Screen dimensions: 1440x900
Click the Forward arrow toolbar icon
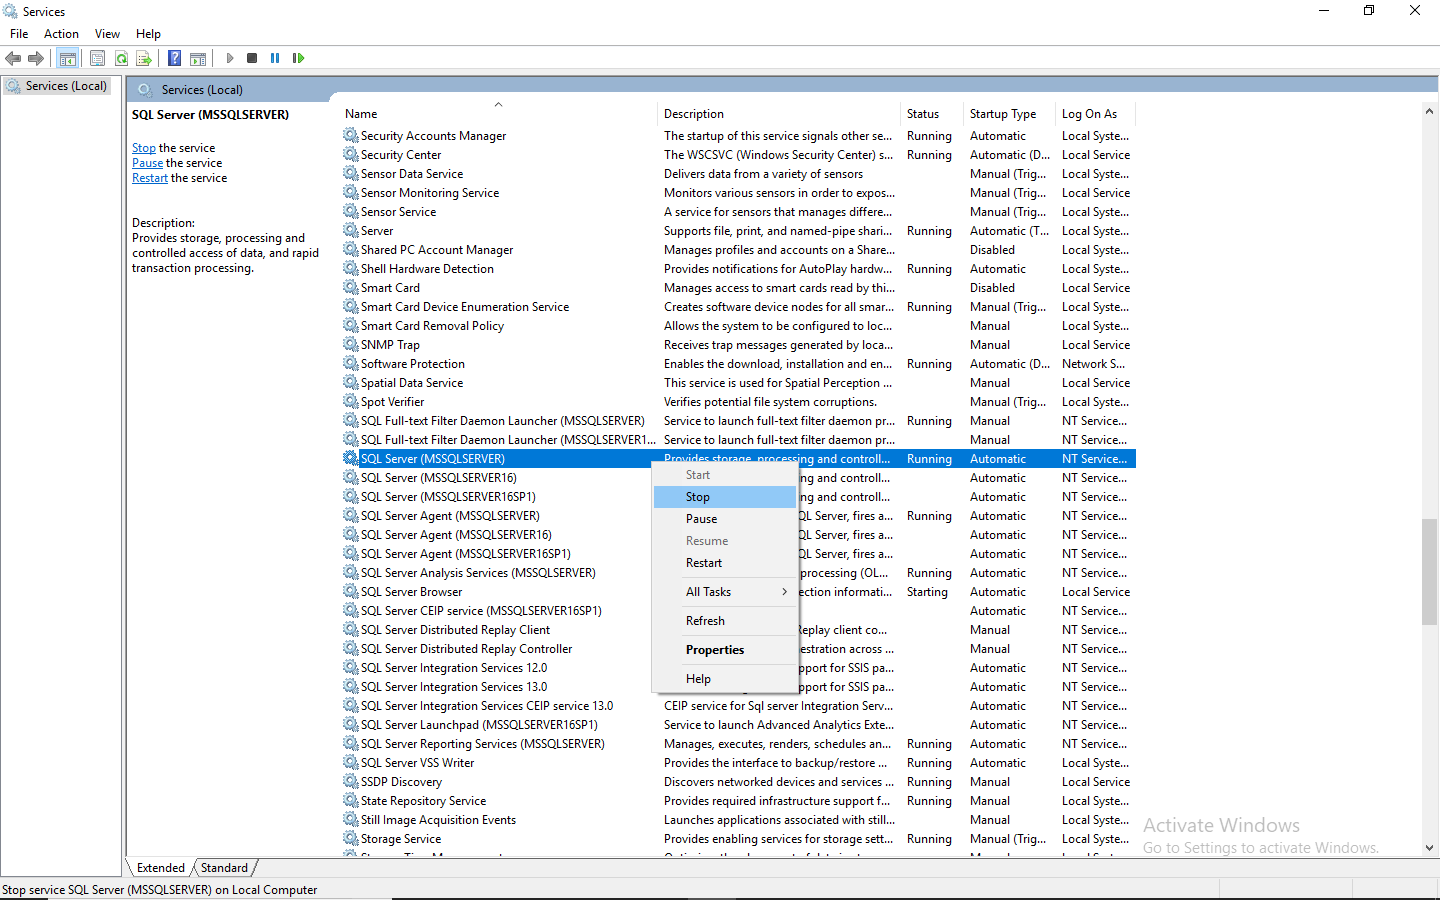36,58
